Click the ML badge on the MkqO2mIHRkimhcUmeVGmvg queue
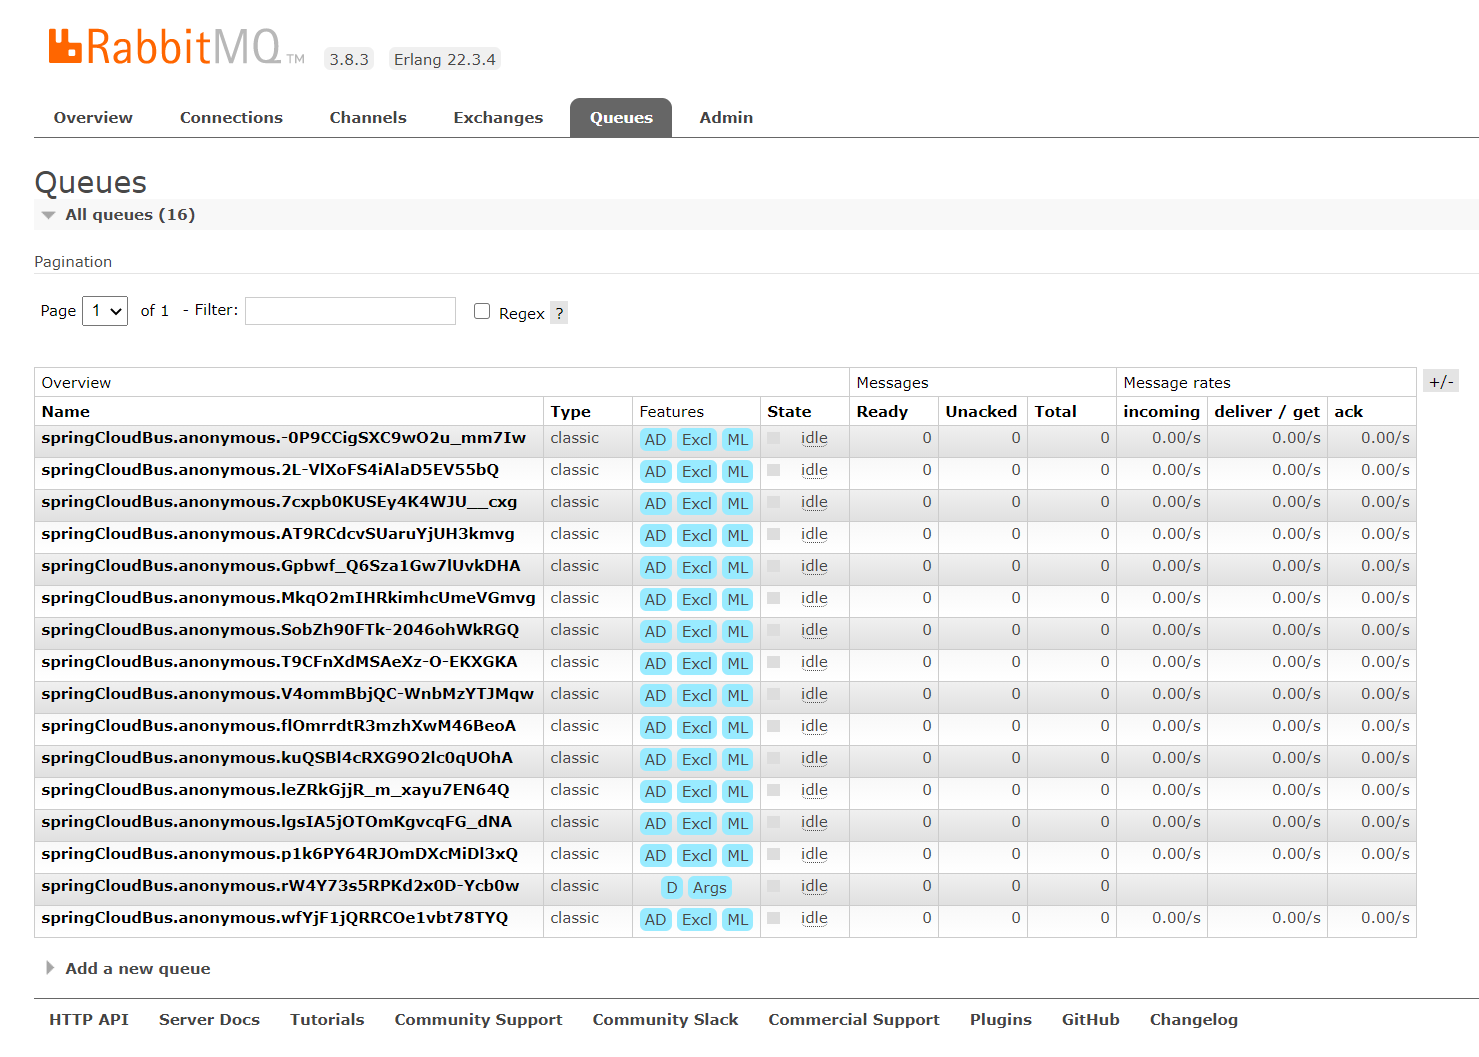The image size is (1479, 1057). point(738,600)
